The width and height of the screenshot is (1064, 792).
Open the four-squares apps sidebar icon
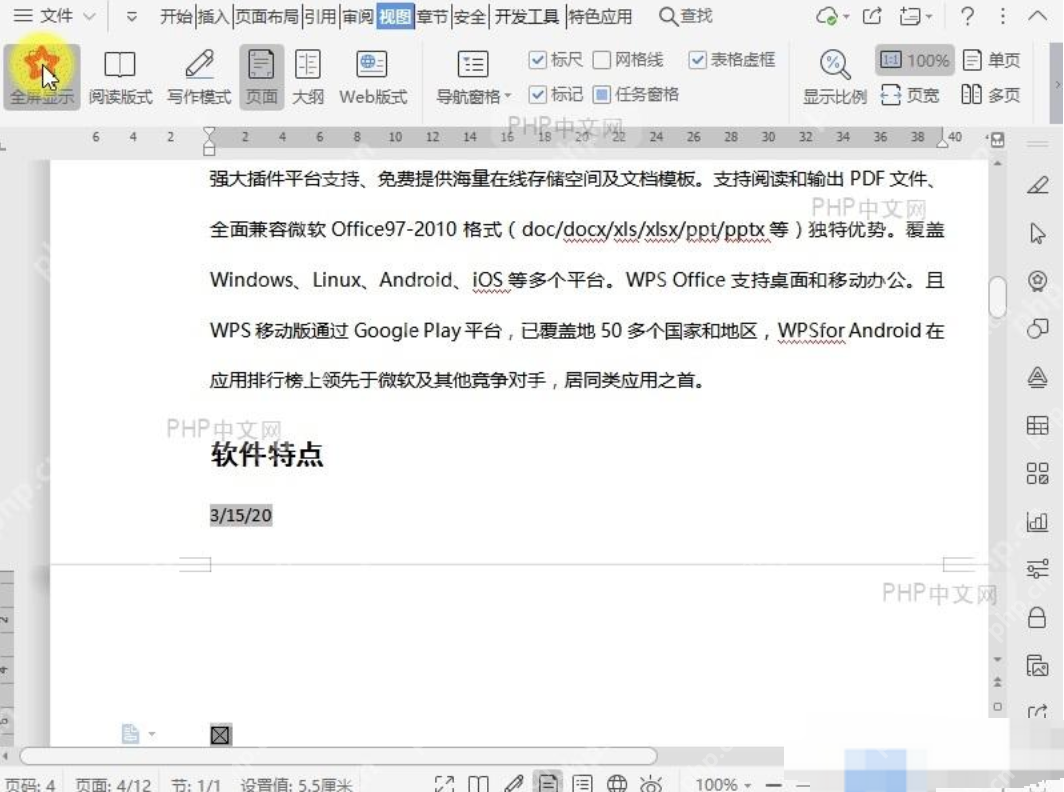tap(1037, 473)
